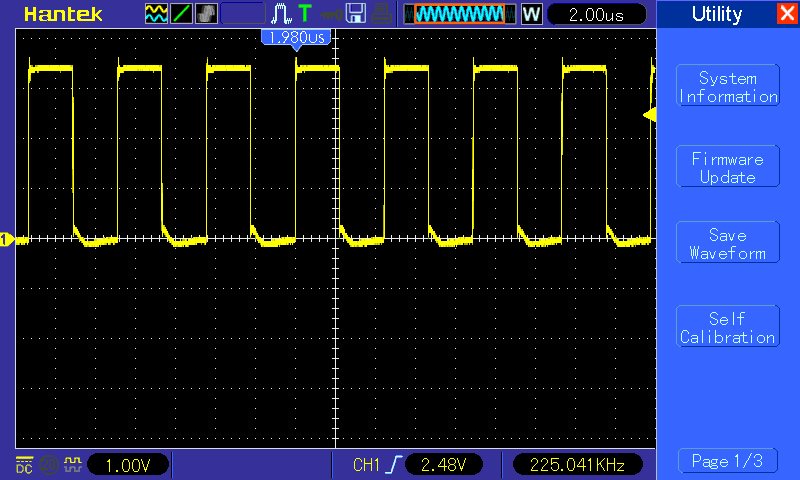Click the gray persistence waveform icon
Screen dimensions: 800x480
(x=206, y=14)
